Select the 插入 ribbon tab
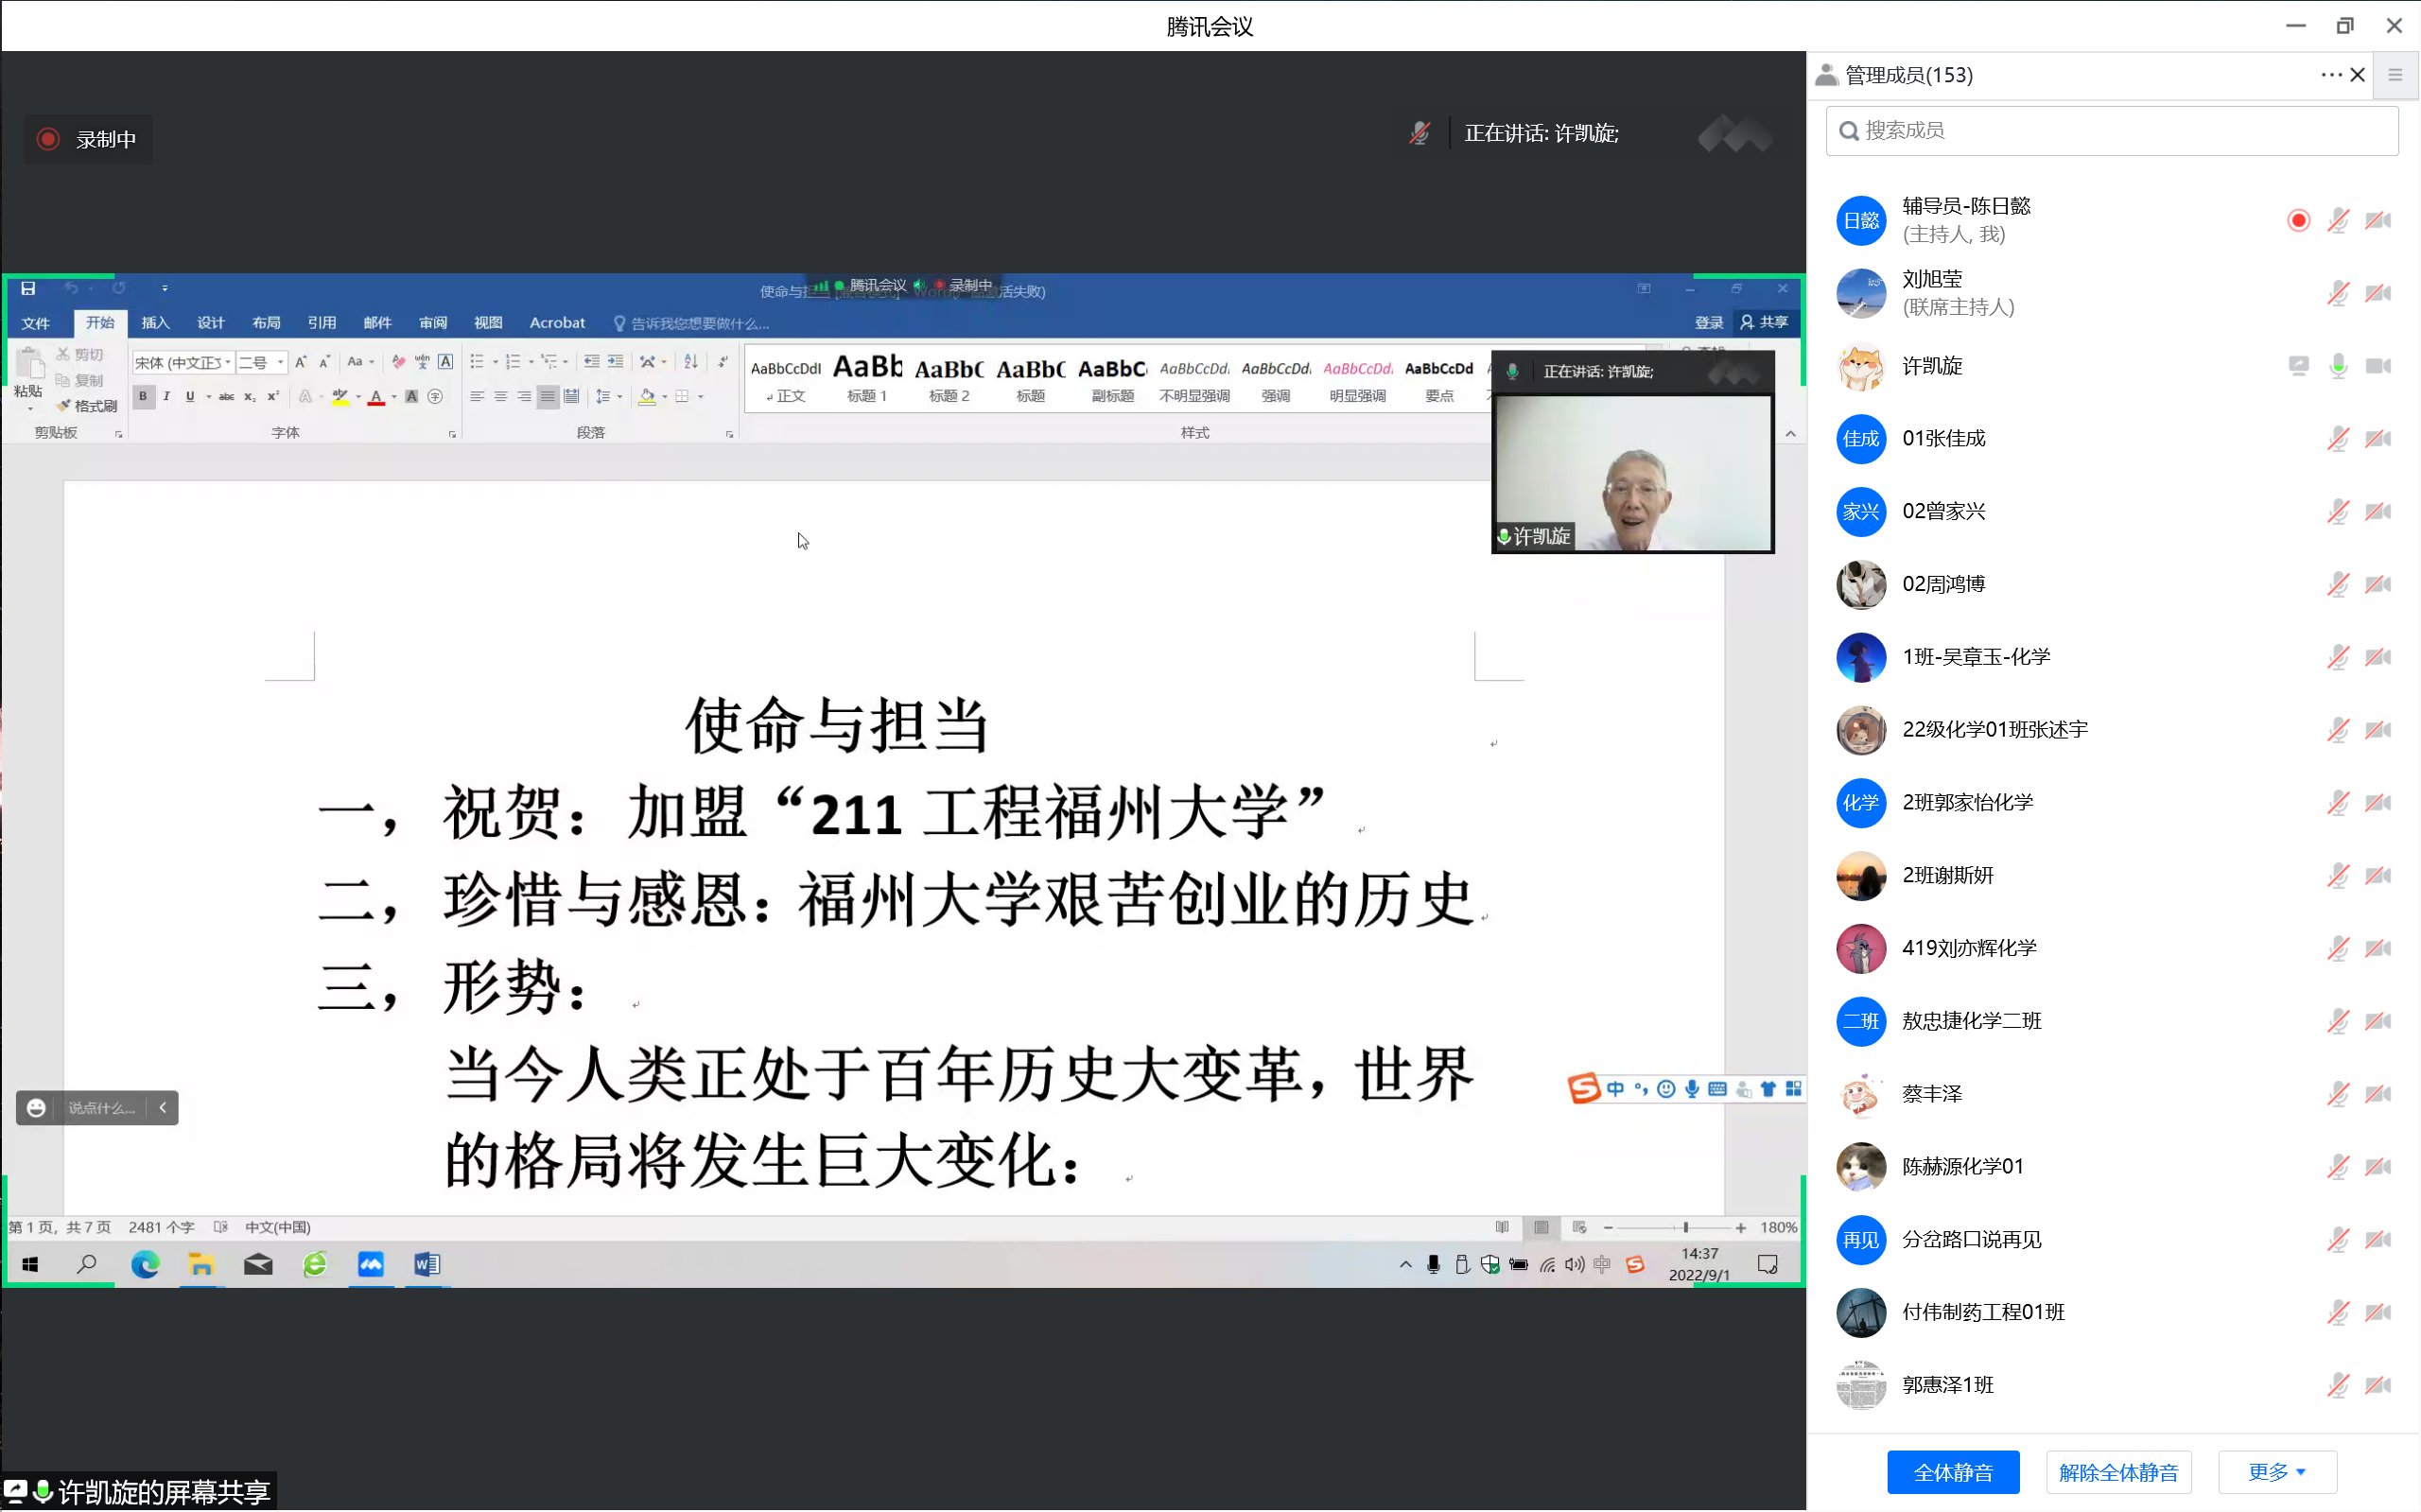The height and width of the screenshot is (1512, 2421). point(155,323)
